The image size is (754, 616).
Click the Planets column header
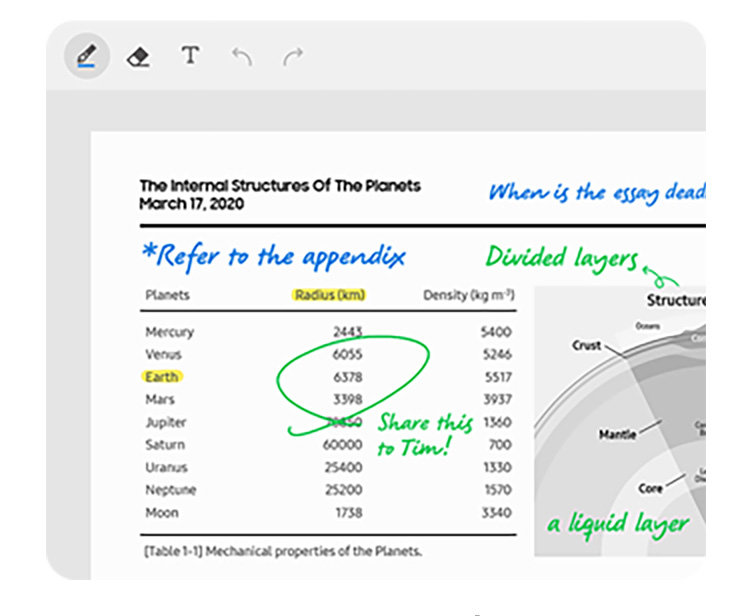[167, 295]
